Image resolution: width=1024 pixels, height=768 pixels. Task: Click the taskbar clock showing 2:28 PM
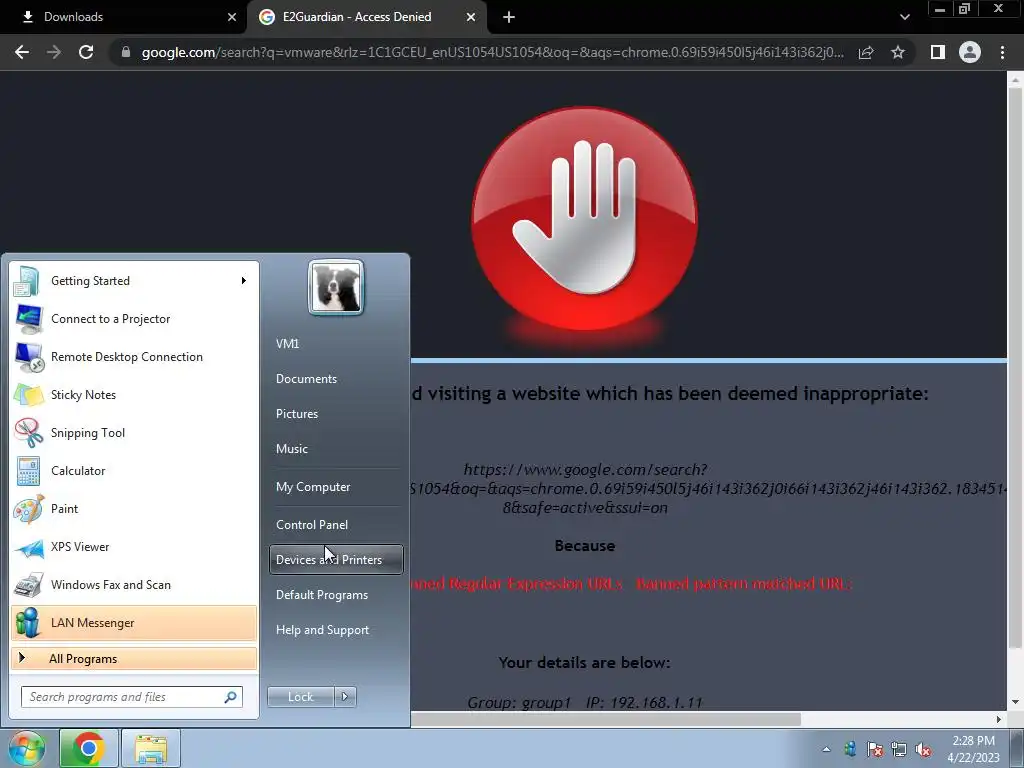coord(973,749)
